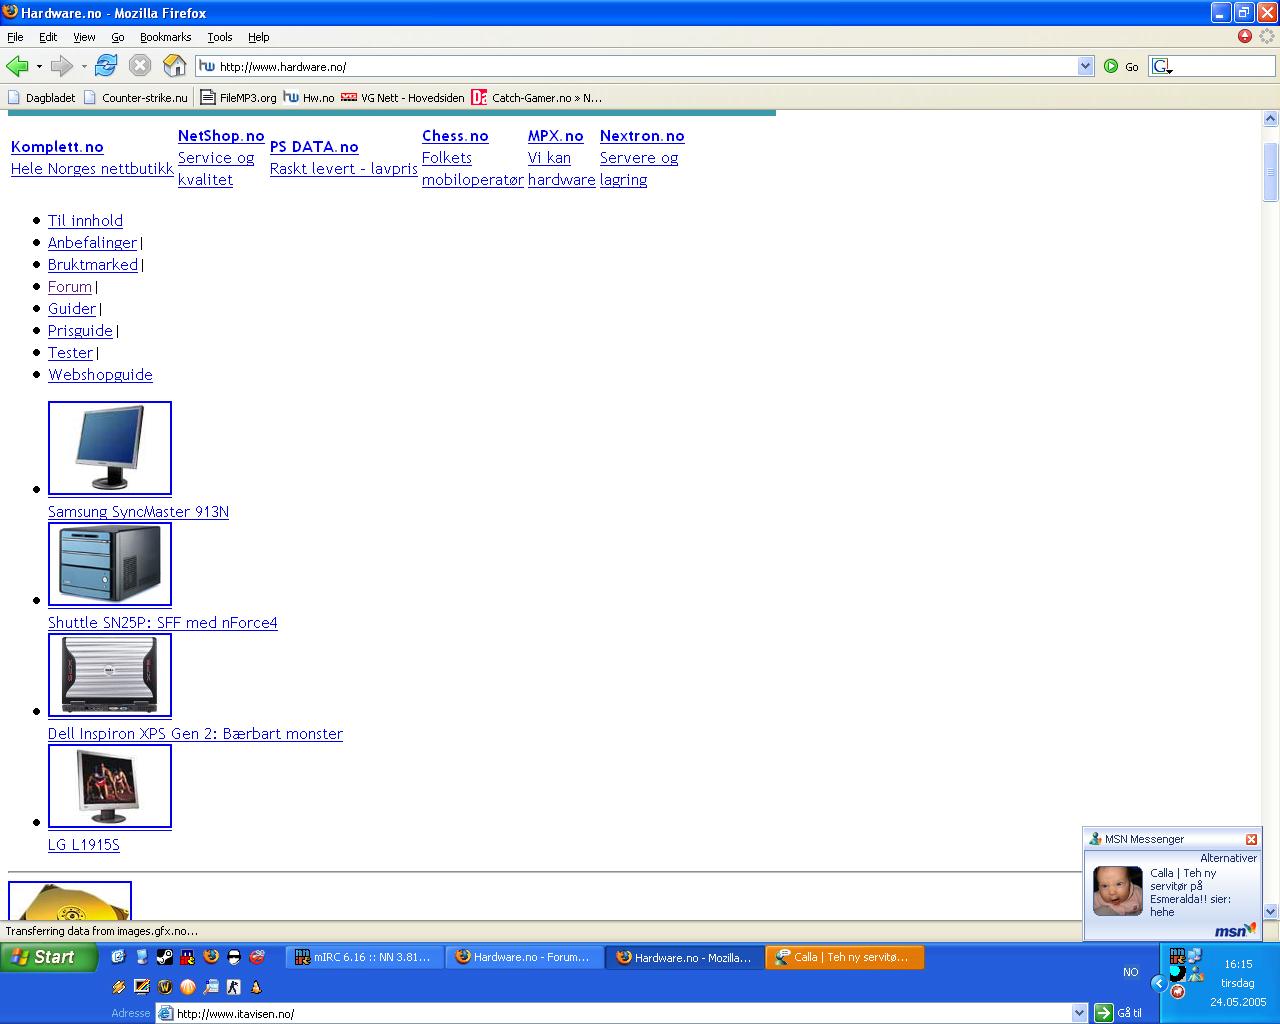Click the Adblock red icon beside menu bar
Screen dimensions: 1280x1024
tap(1245, 36)
